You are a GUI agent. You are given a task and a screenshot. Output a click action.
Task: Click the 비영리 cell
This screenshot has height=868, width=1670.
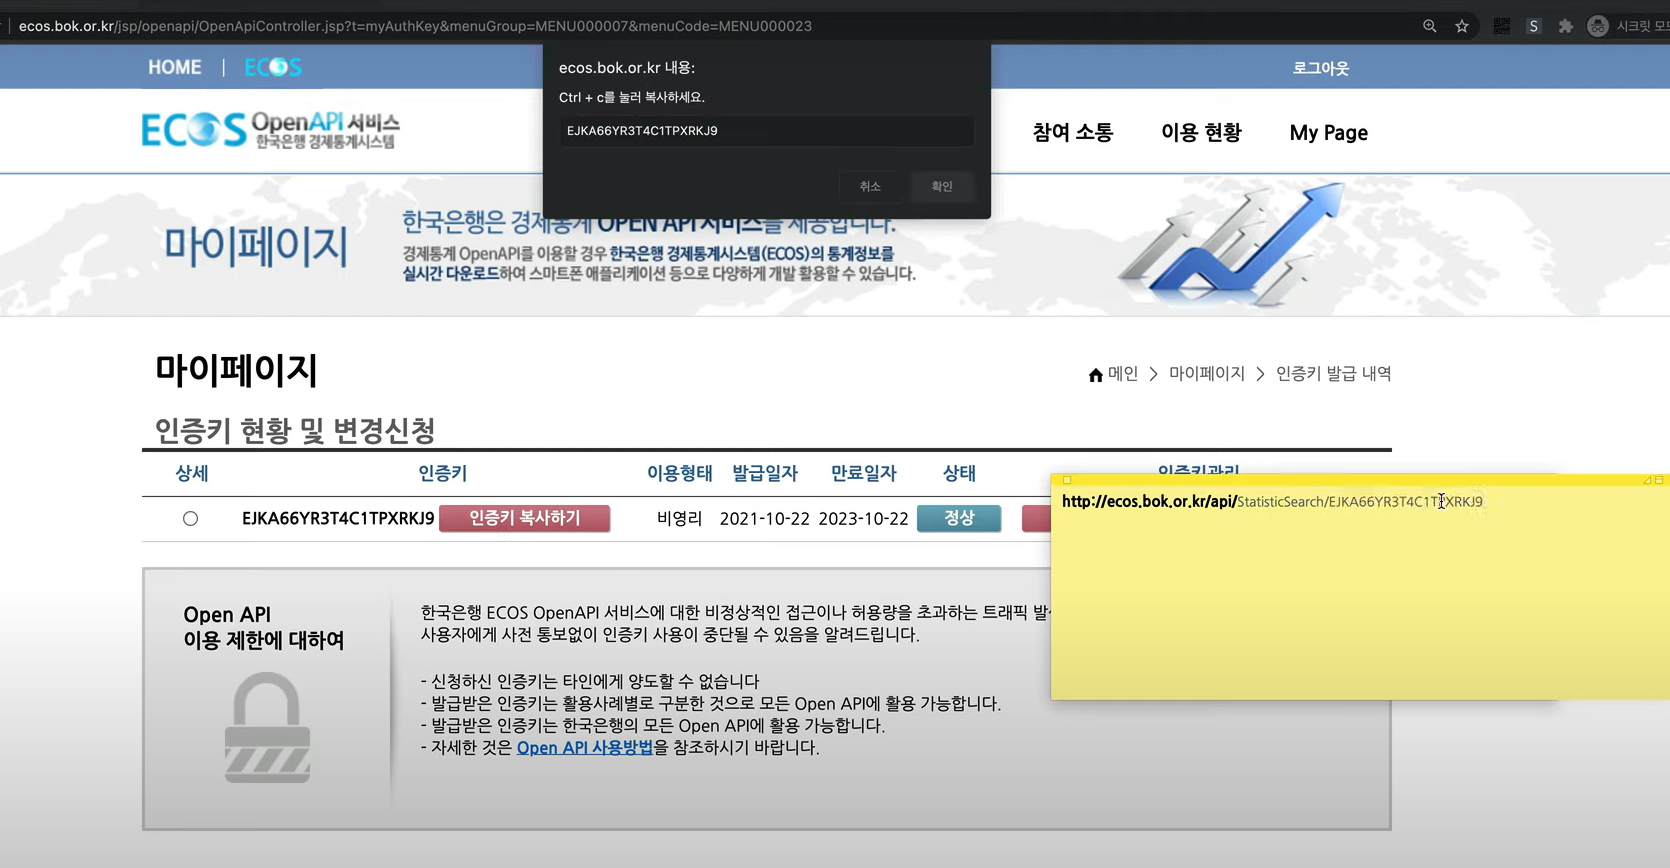679,518
